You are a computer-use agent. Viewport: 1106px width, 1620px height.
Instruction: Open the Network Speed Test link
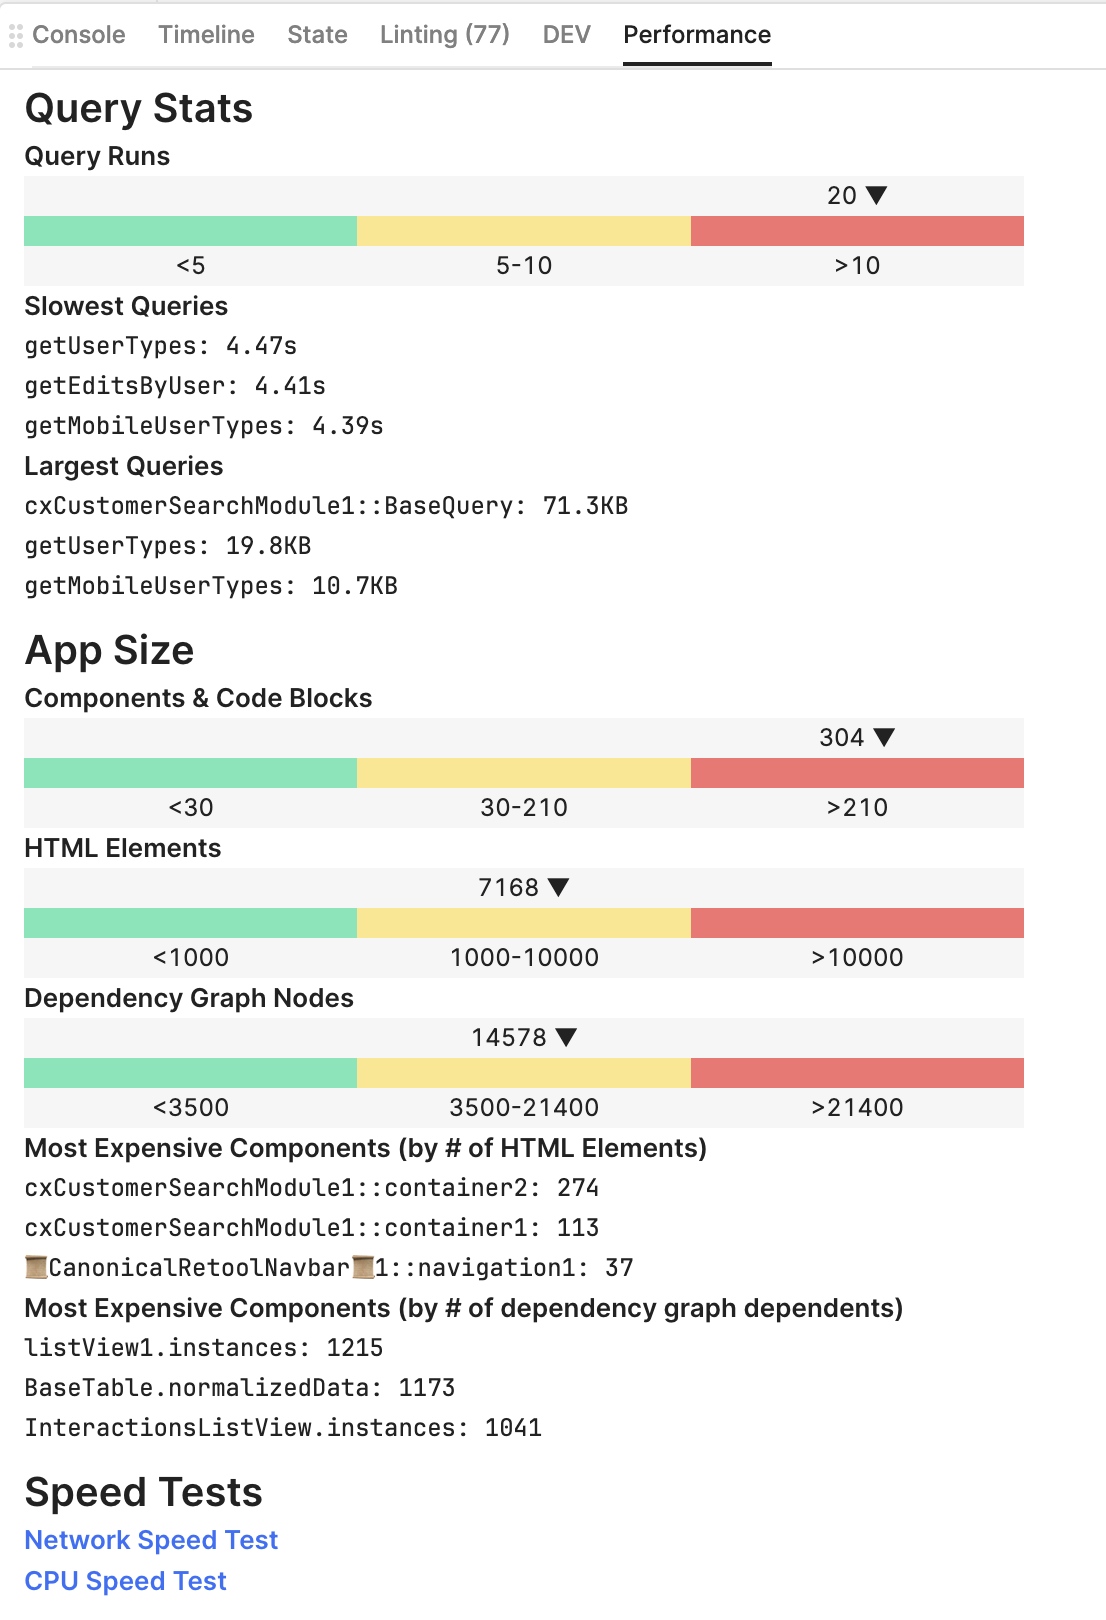coord(151,1540)
